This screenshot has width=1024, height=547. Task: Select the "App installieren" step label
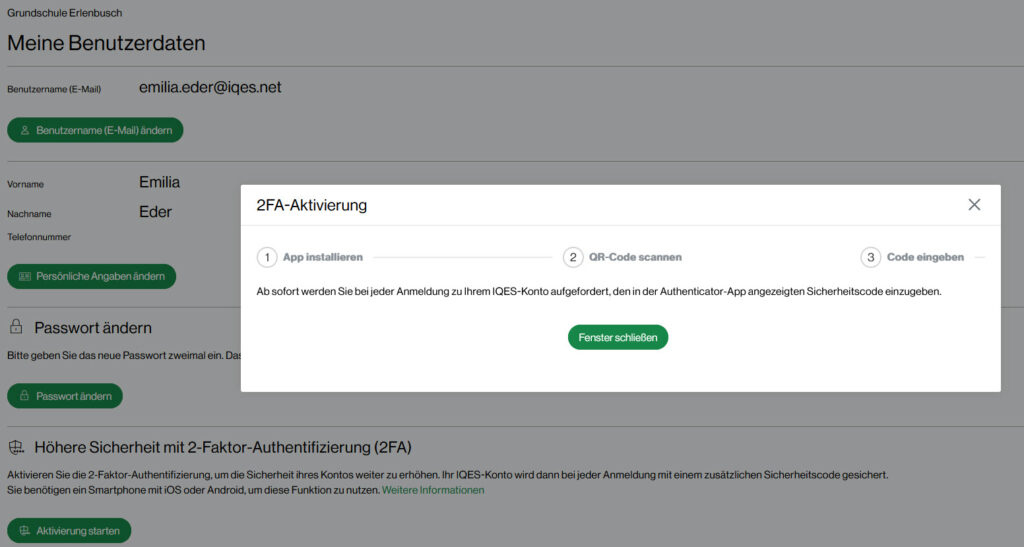click(x=322, y=257)
